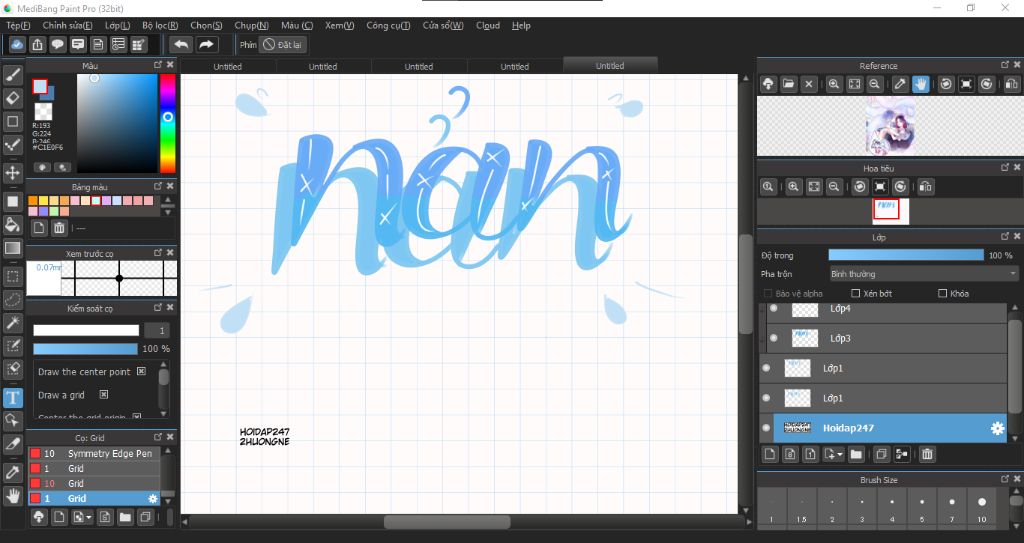
Task: Open the Cloud menu
Action: (x=488, y=25)
